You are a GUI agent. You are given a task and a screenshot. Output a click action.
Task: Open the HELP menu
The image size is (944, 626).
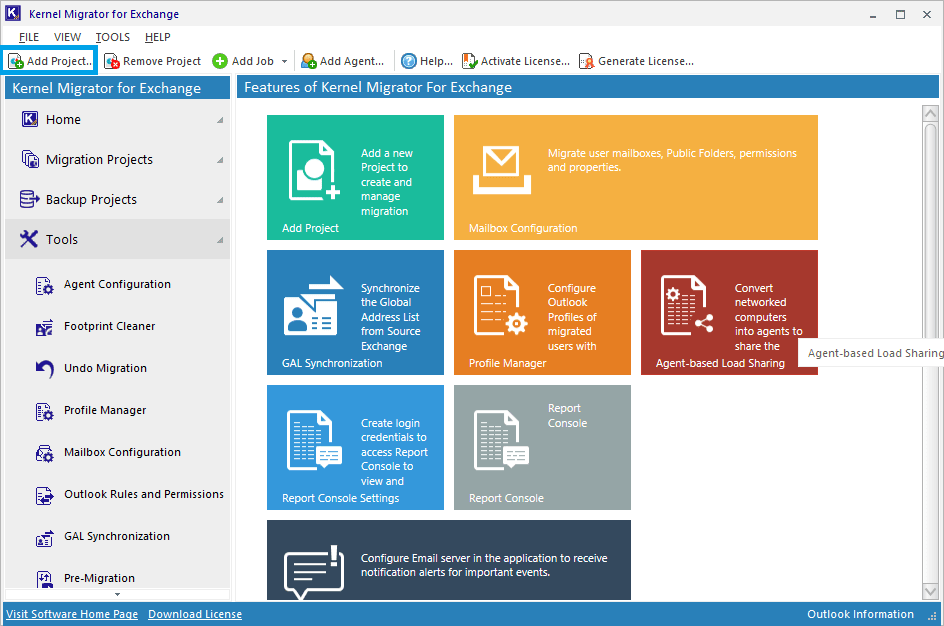pos(158,37)
